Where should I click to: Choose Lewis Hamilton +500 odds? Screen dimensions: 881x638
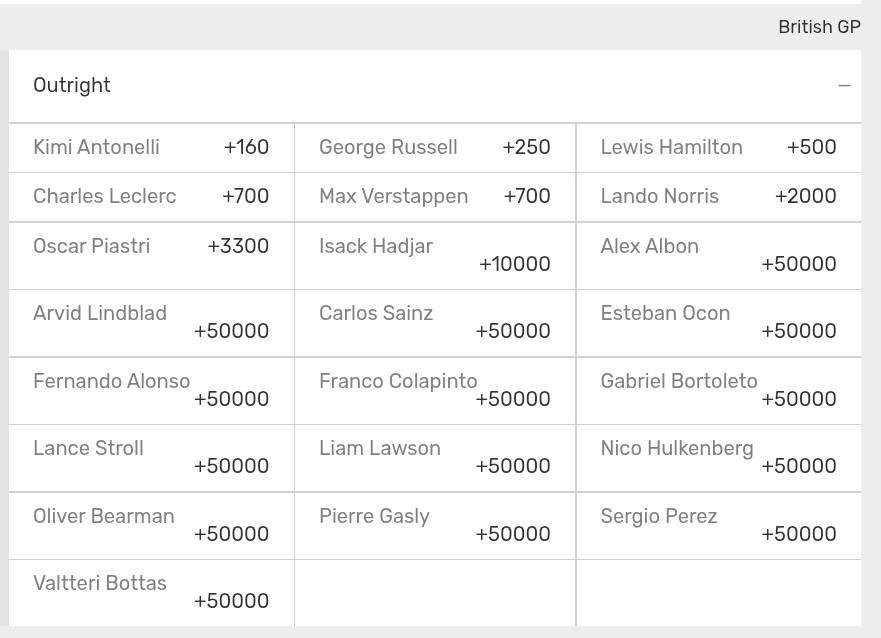tap(719, 148)
